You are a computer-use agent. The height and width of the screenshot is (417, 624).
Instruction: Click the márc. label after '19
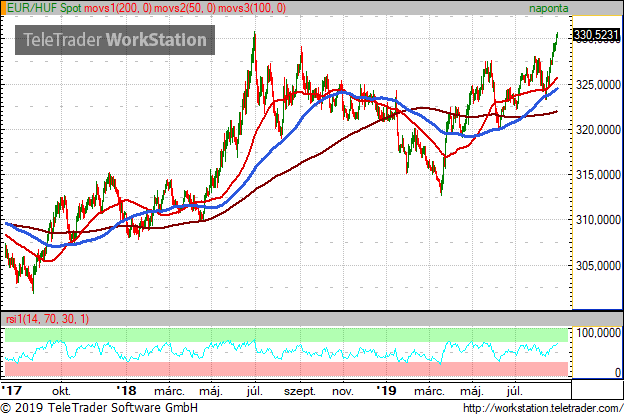pos(429,391)
